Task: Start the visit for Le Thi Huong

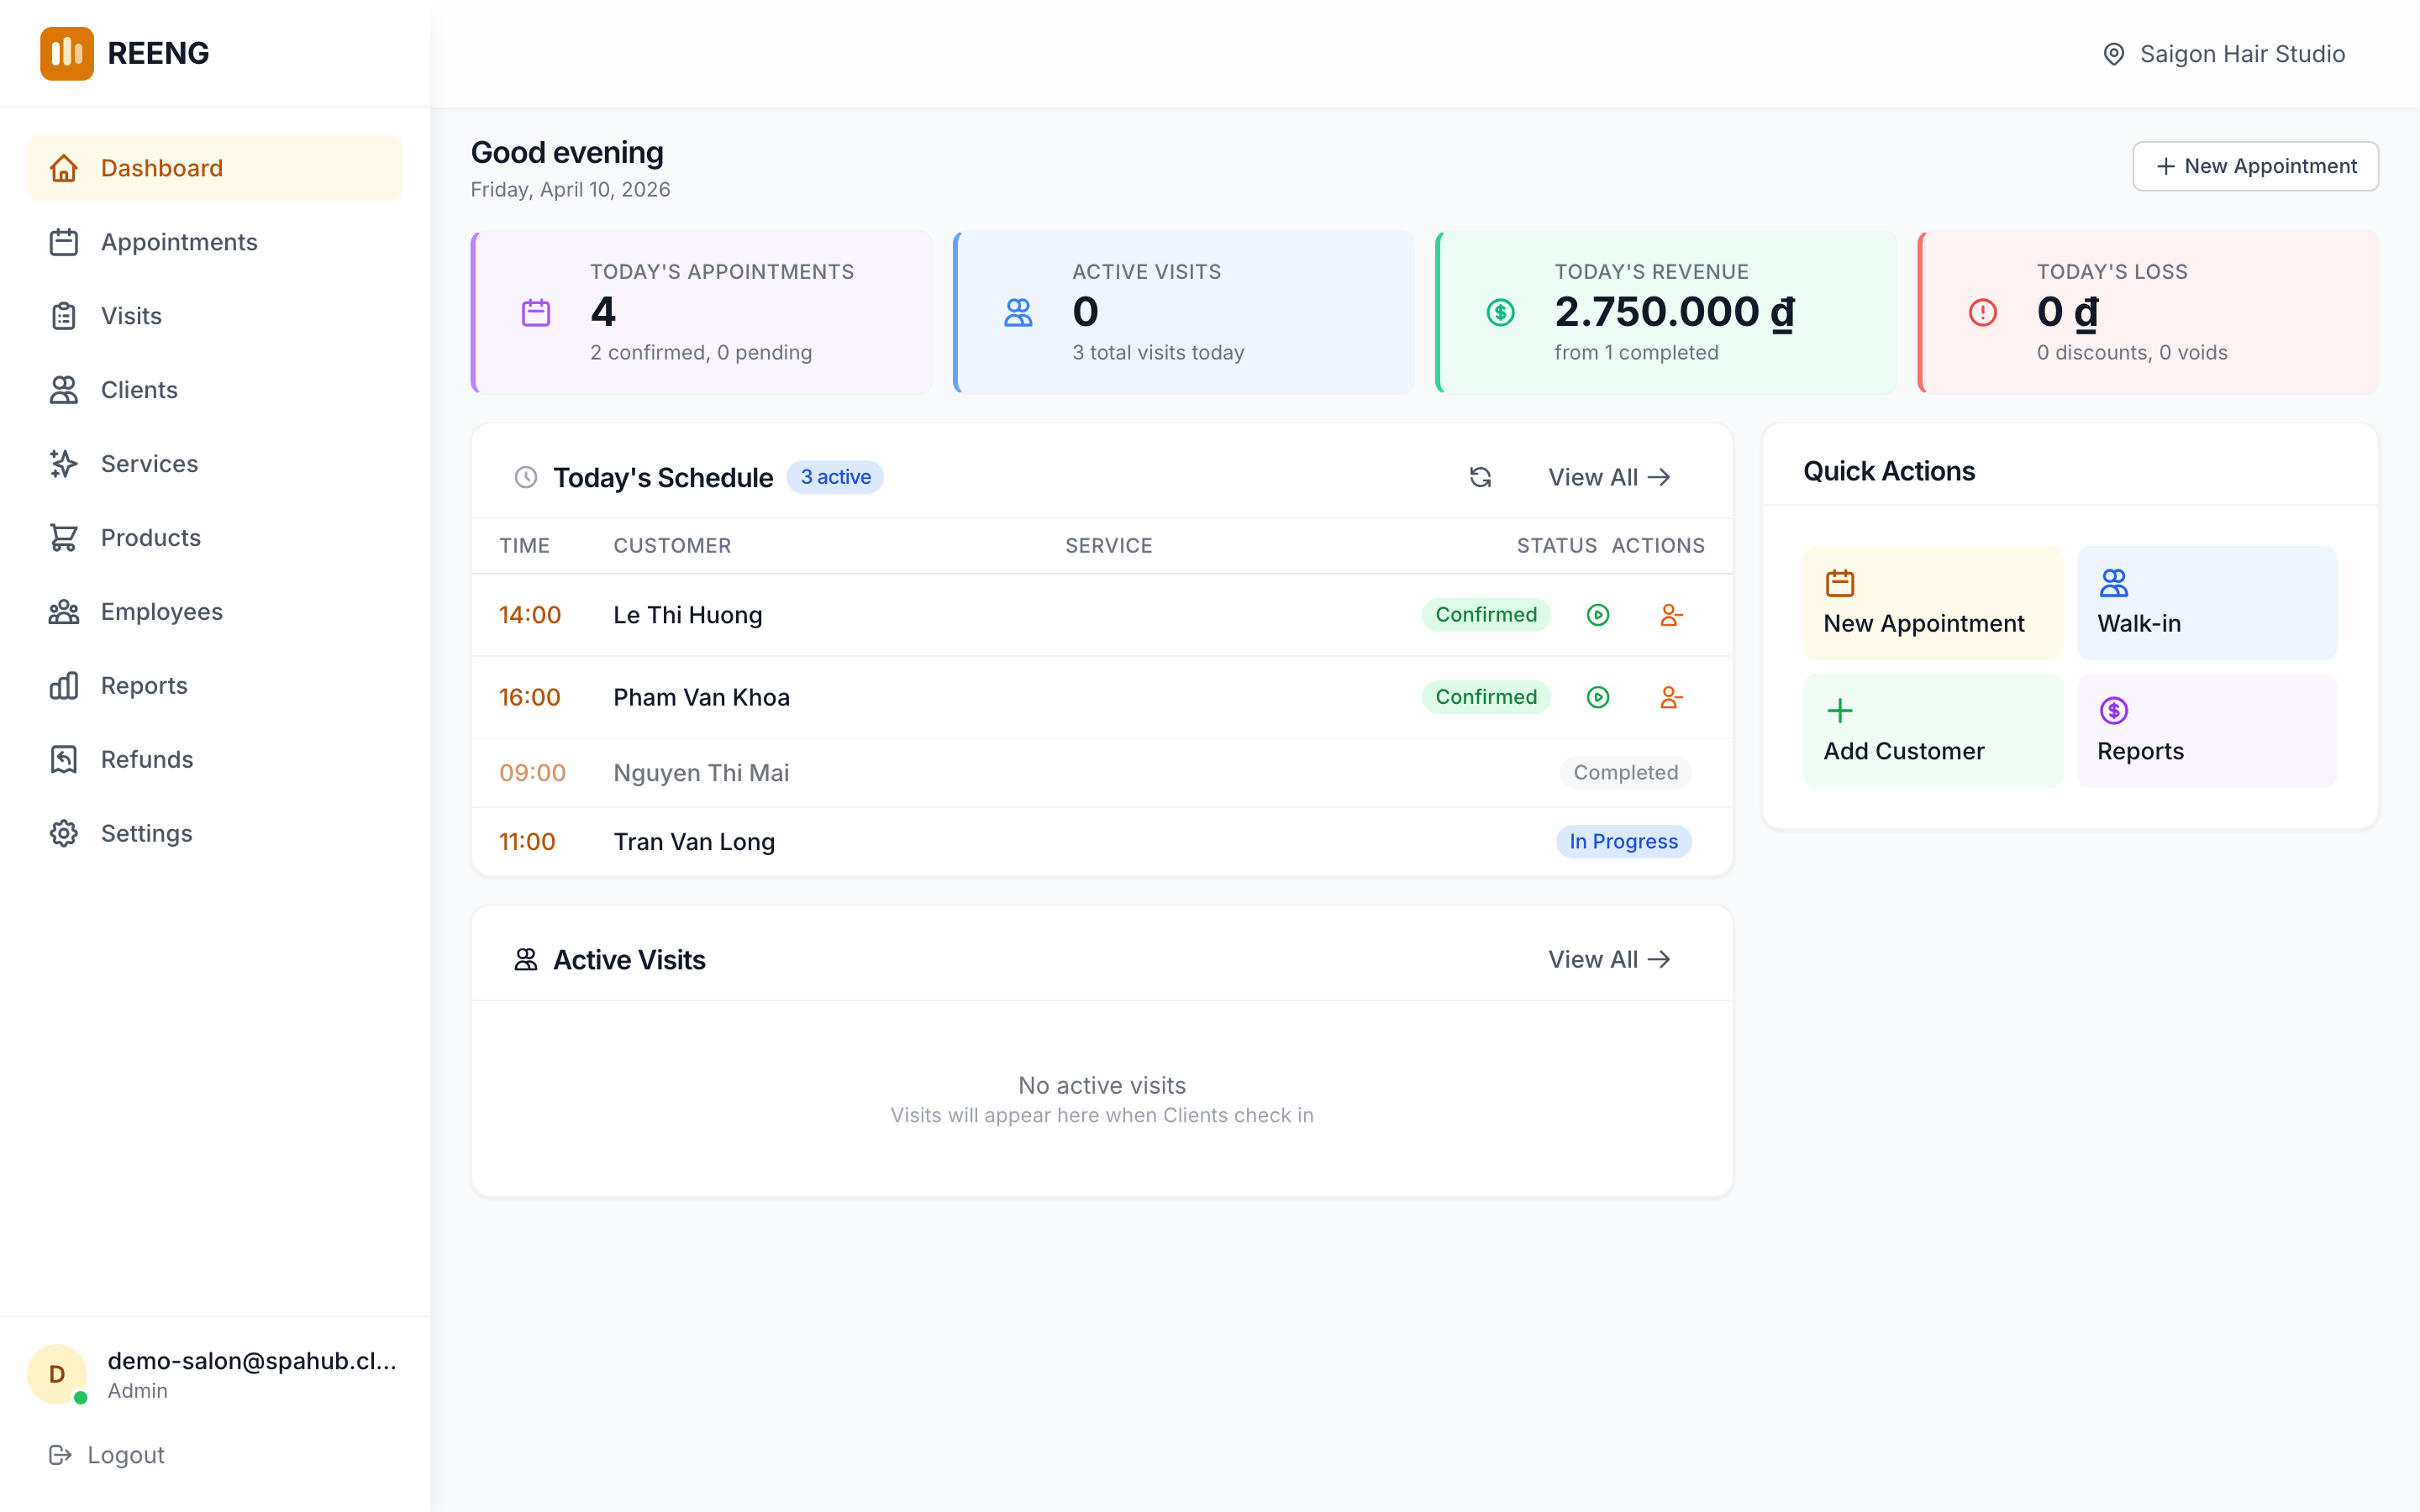Action: [x=1598, y=615]
